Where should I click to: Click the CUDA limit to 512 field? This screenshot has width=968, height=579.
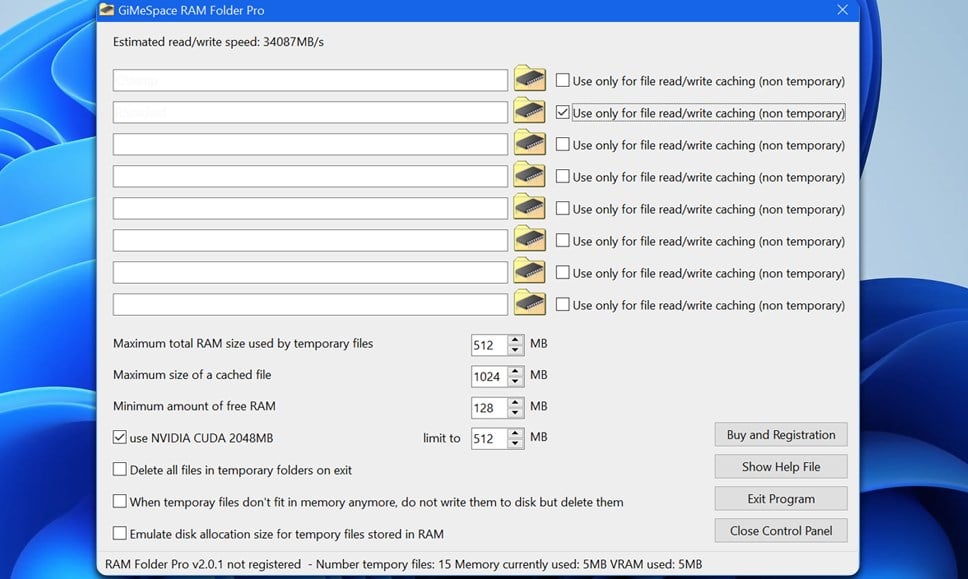[x=490, y=439]
